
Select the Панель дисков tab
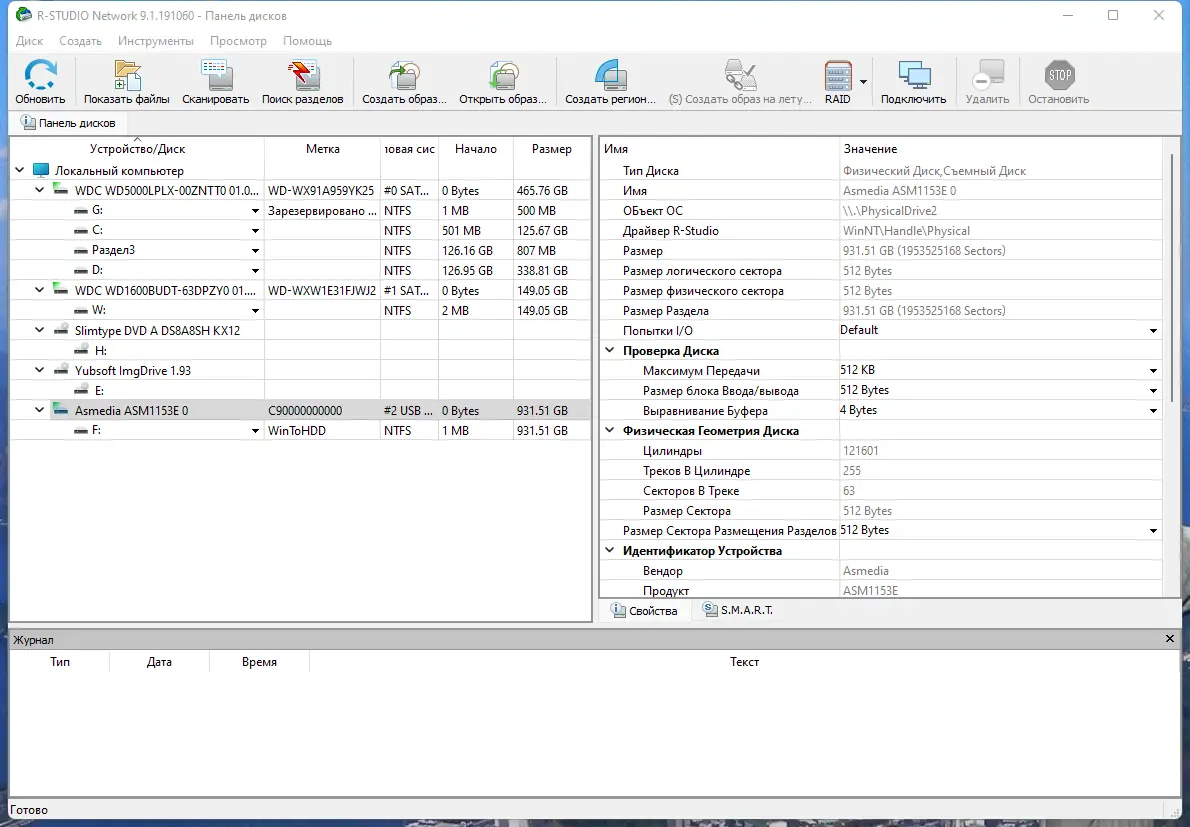pos(69,122)
